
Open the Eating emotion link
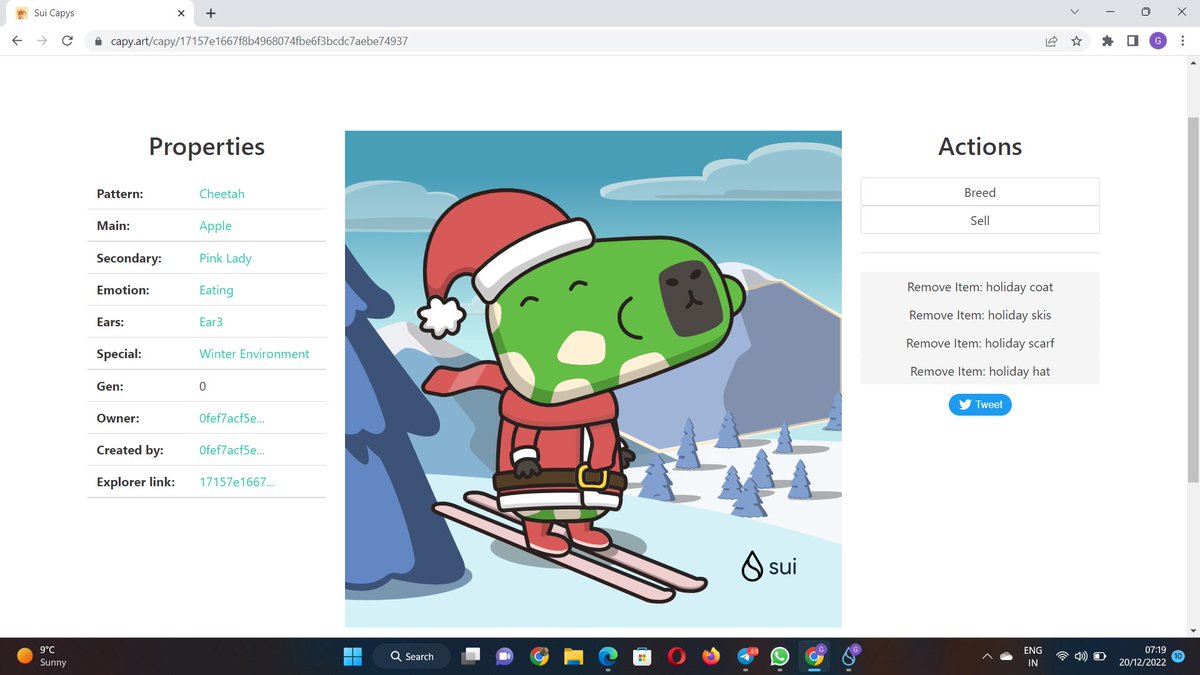216,290
